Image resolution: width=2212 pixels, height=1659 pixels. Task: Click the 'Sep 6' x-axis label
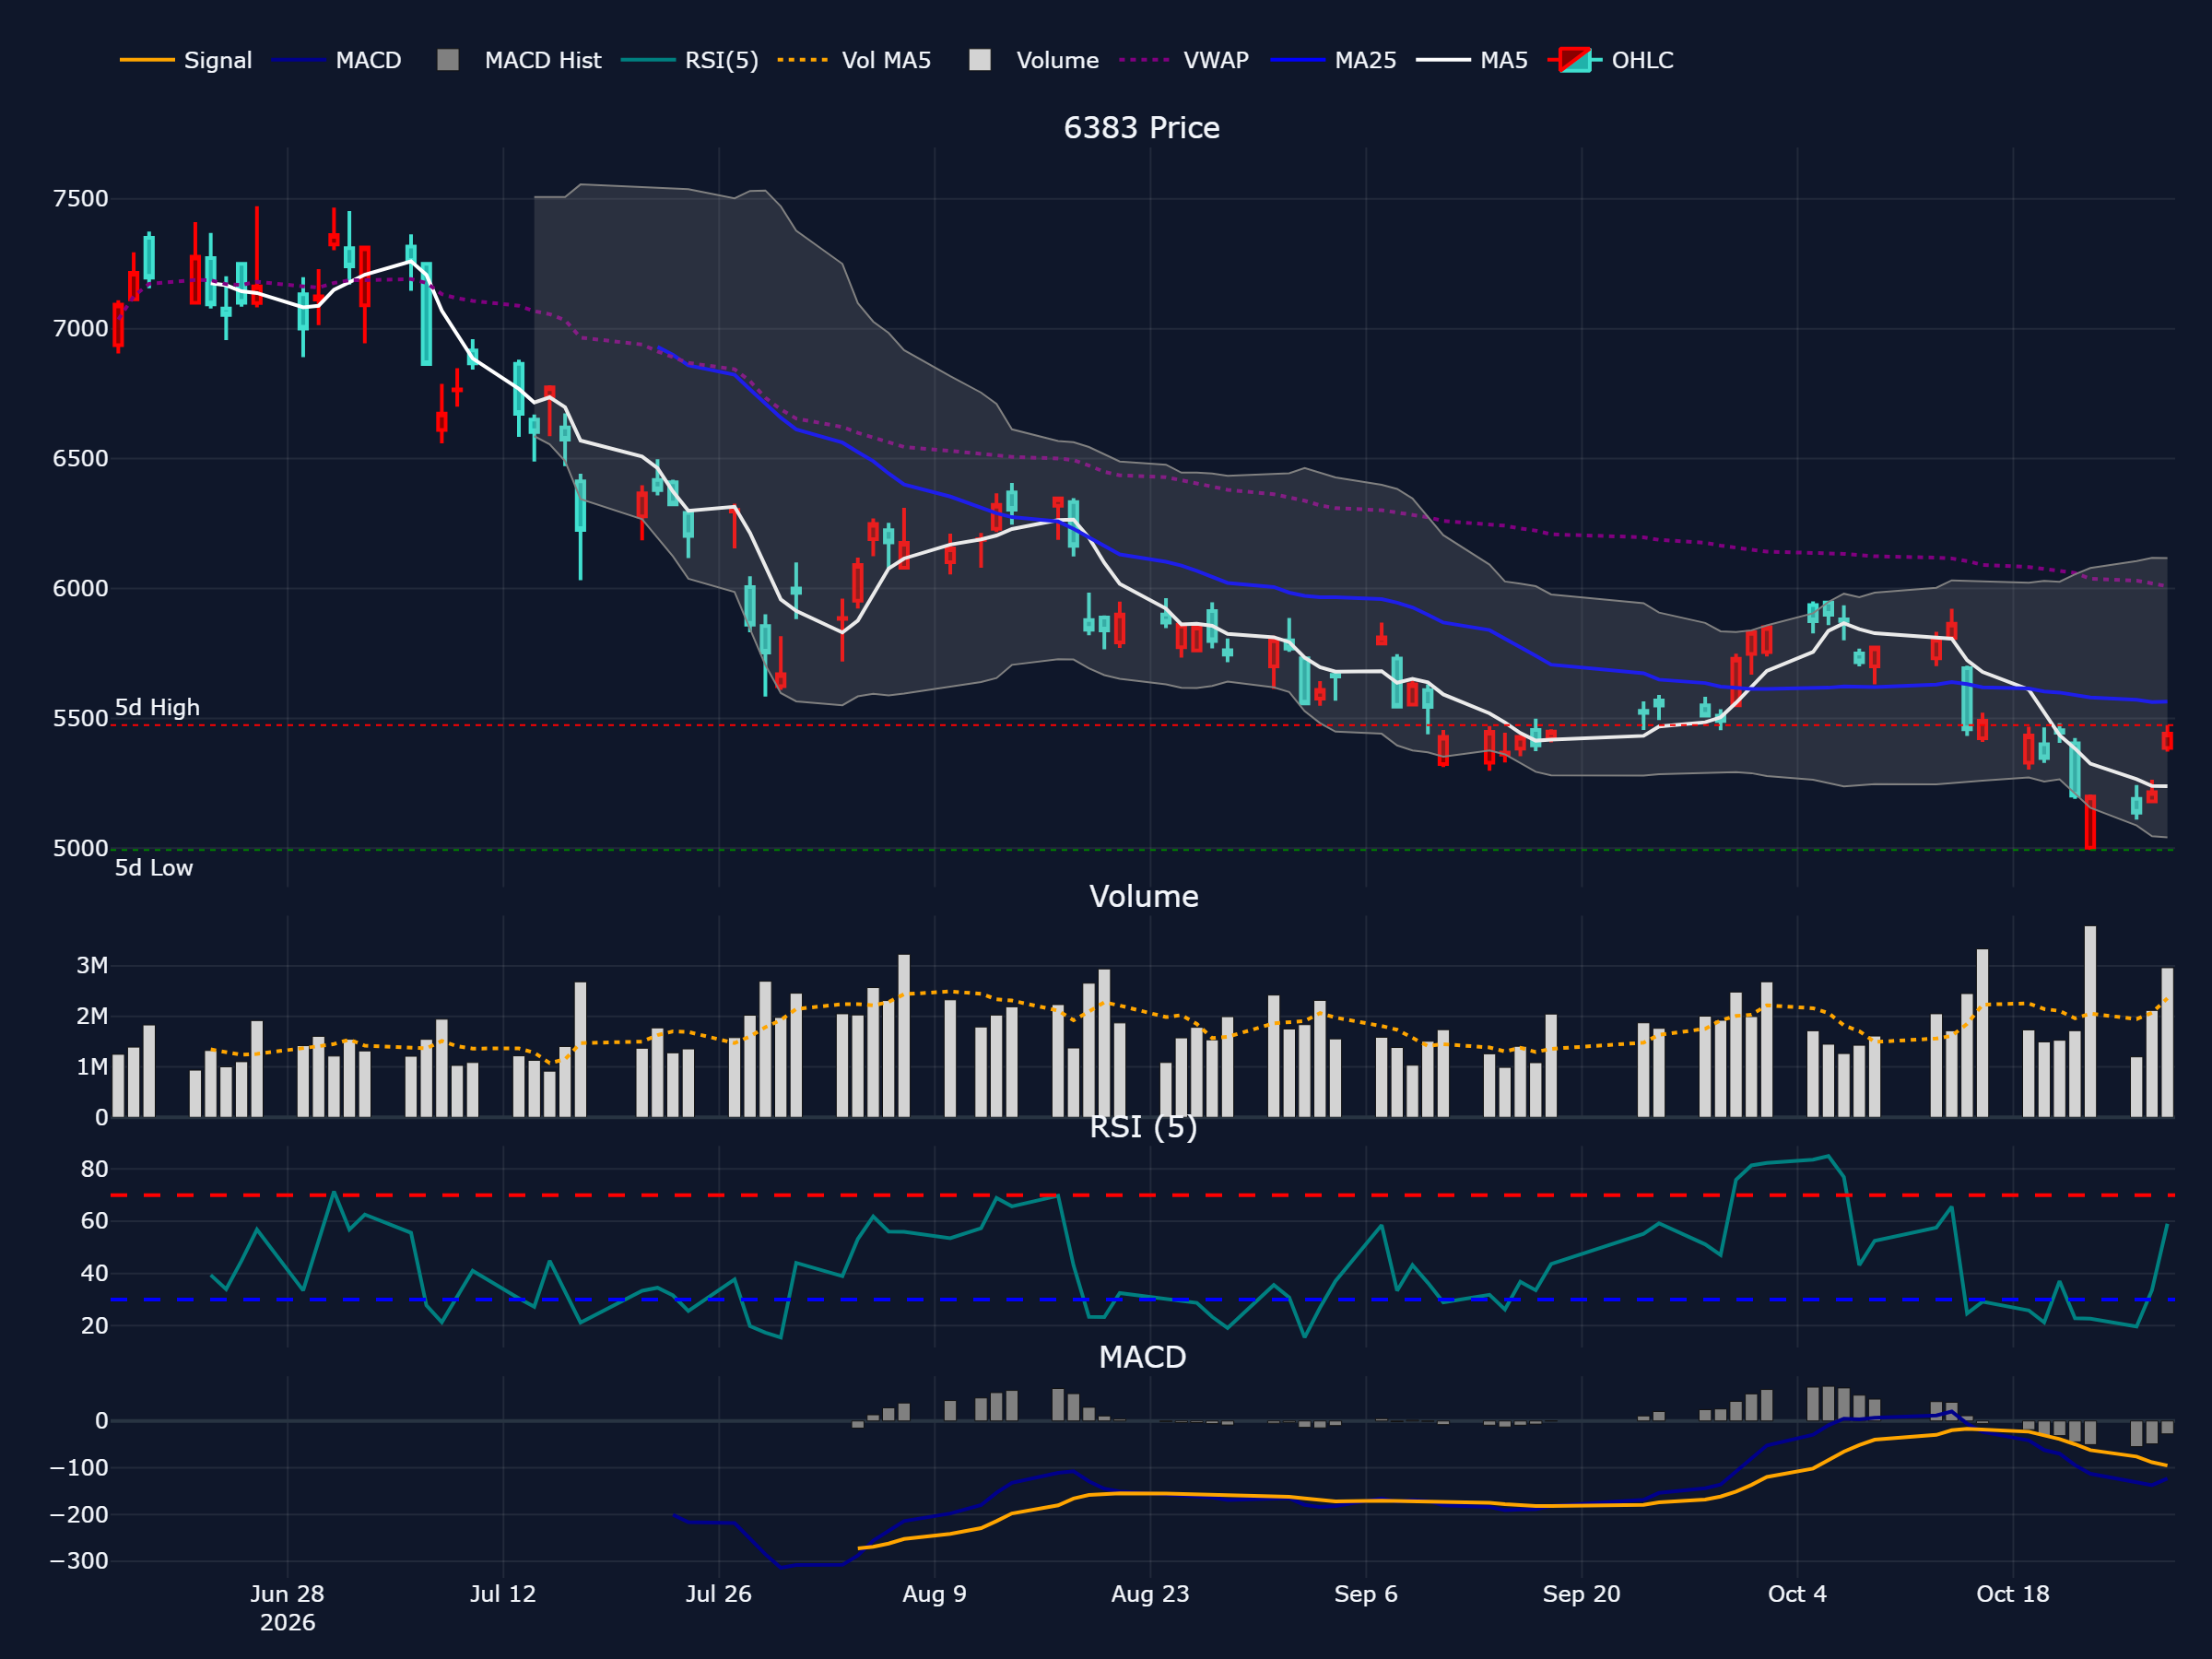[x=1366, y=1594]
